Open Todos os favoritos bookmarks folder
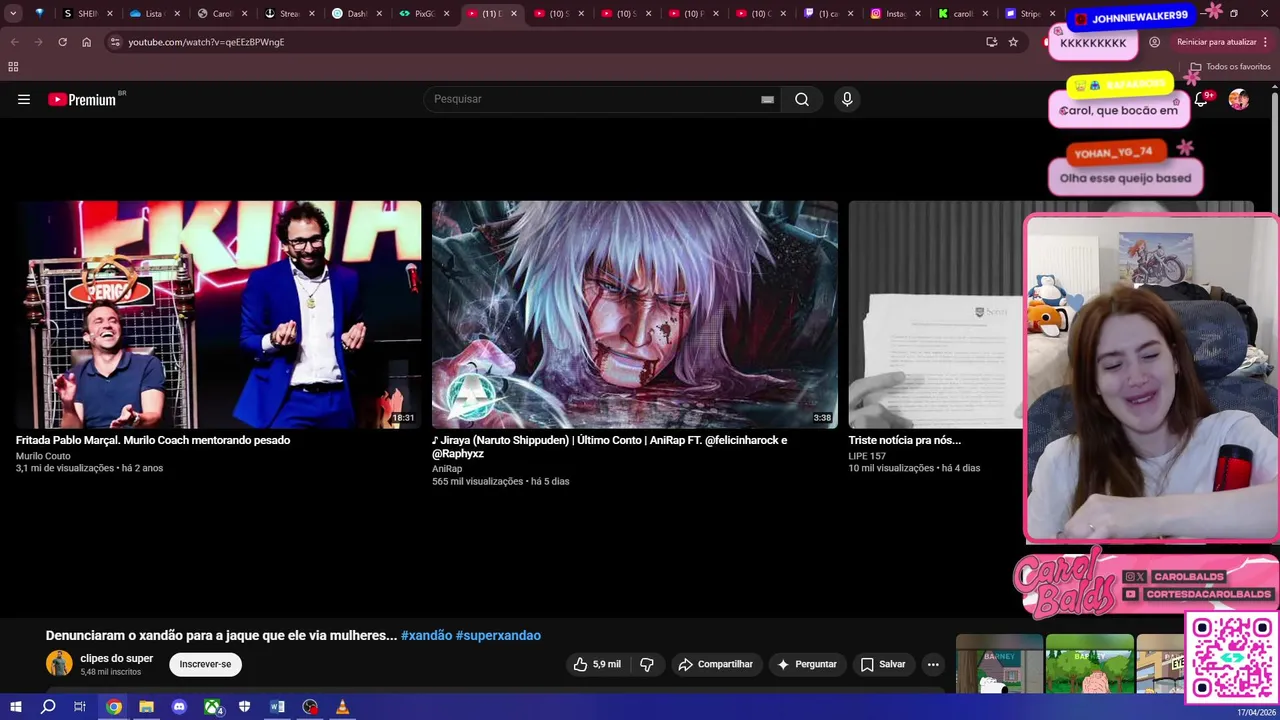This screenshot has width=1280, height=720. 1230,67
